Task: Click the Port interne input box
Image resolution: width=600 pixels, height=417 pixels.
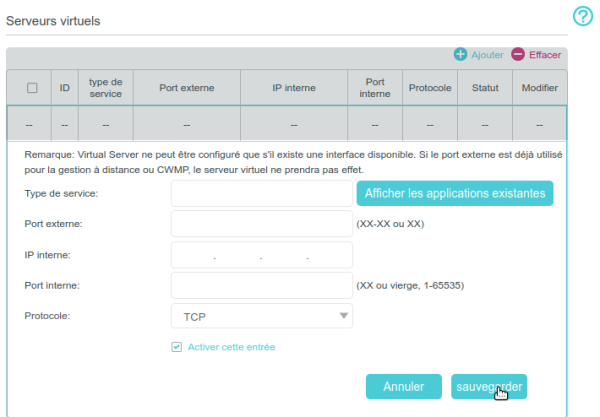Action: tap(262, 286)
